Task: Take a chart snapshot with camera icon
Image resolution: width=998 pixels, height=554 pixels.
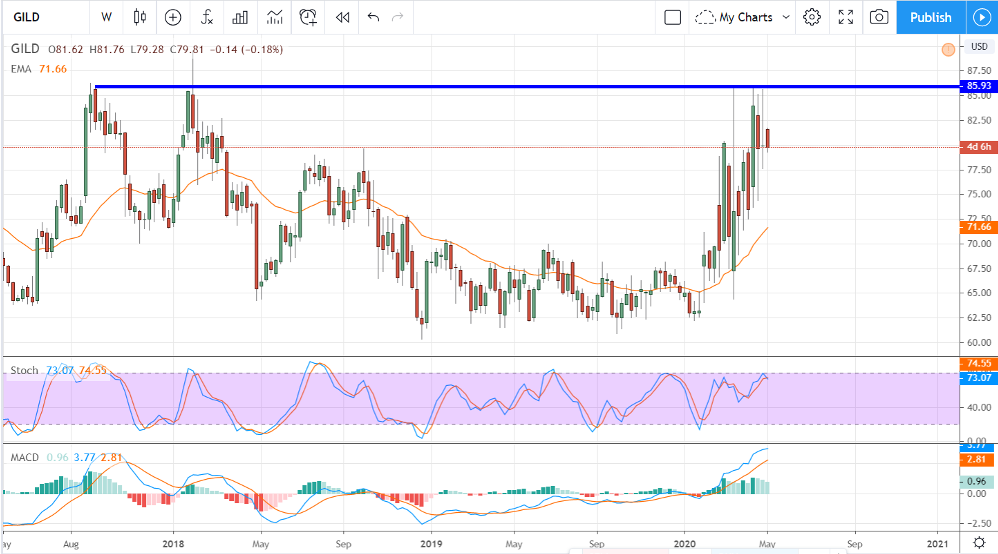Action: pyautogui.click(x=879, y=17)
